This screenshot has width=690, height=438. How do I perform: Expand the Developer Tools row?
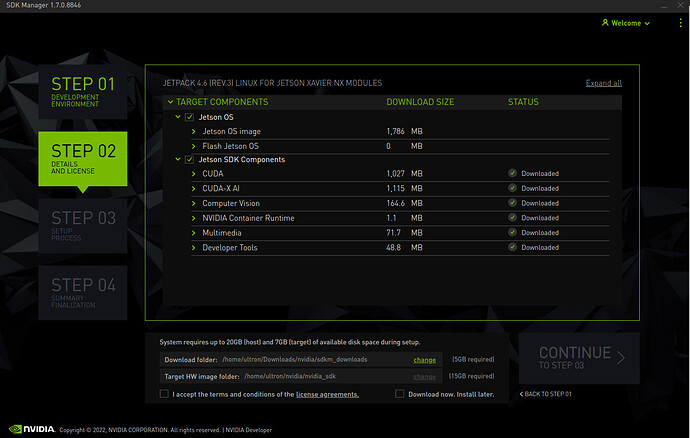[x=194, y=247]
